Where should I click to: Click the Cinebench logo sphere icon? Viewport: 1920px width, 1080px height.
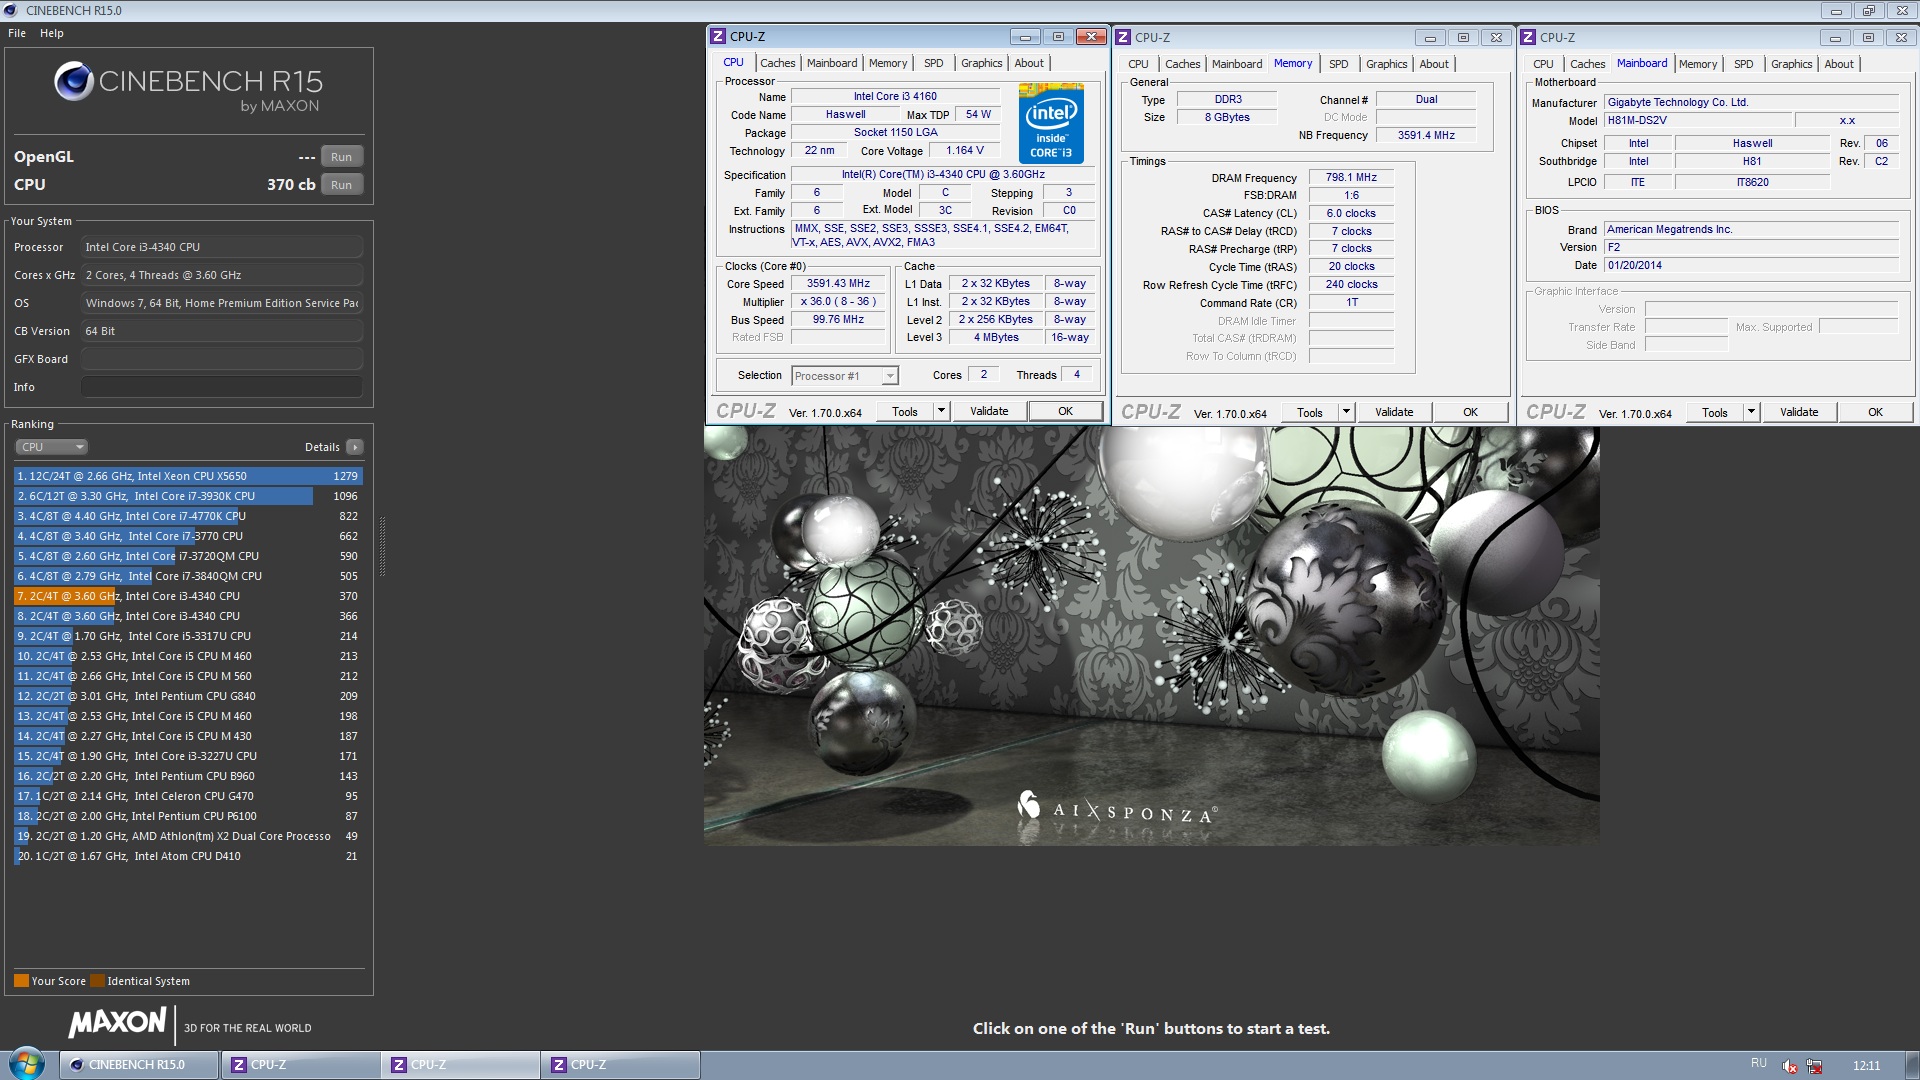(x=73, y=81)
